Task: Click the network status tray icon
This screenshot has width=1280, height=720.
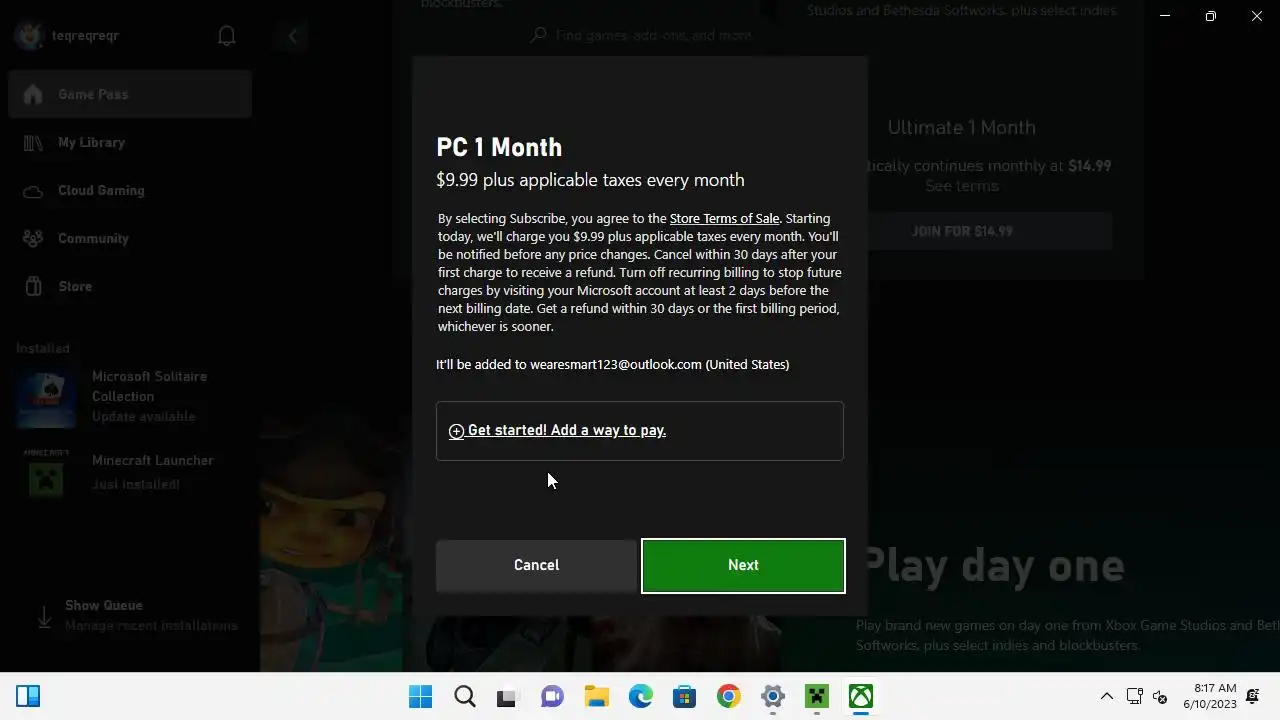Action: coord(1134,697)
